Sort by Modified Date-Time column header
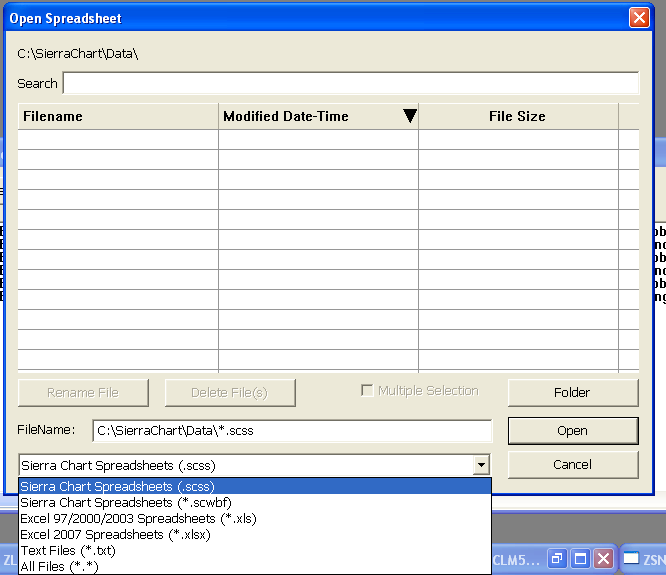 pos(318,116)
